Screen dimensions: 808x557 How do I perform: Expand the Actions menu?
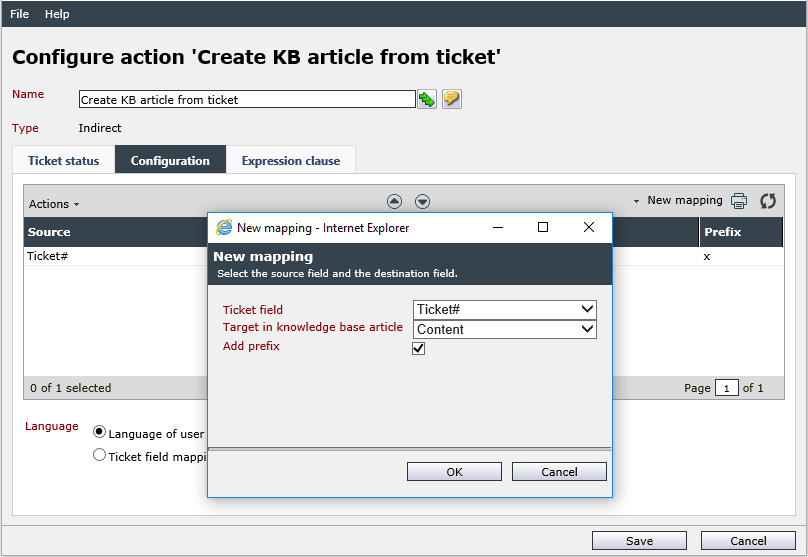(x=54, y=204)
